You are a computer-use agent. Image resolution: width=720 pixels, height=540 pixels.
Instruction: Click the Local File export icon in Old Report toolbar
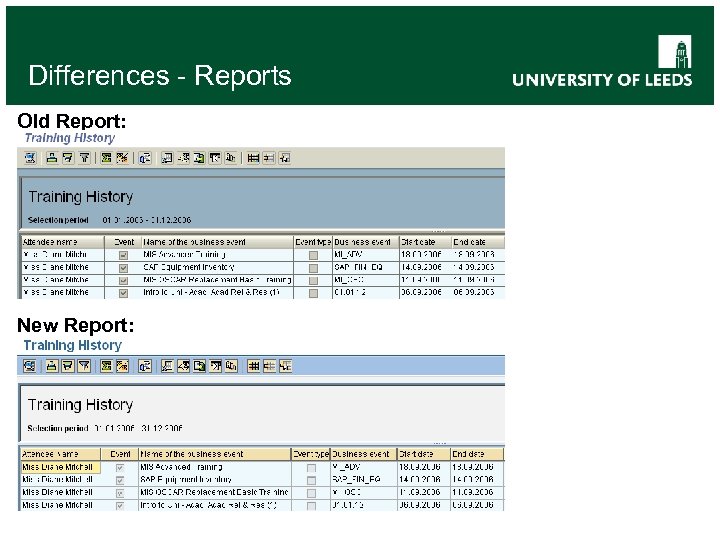pyautogui.click(x=199, y=158)
